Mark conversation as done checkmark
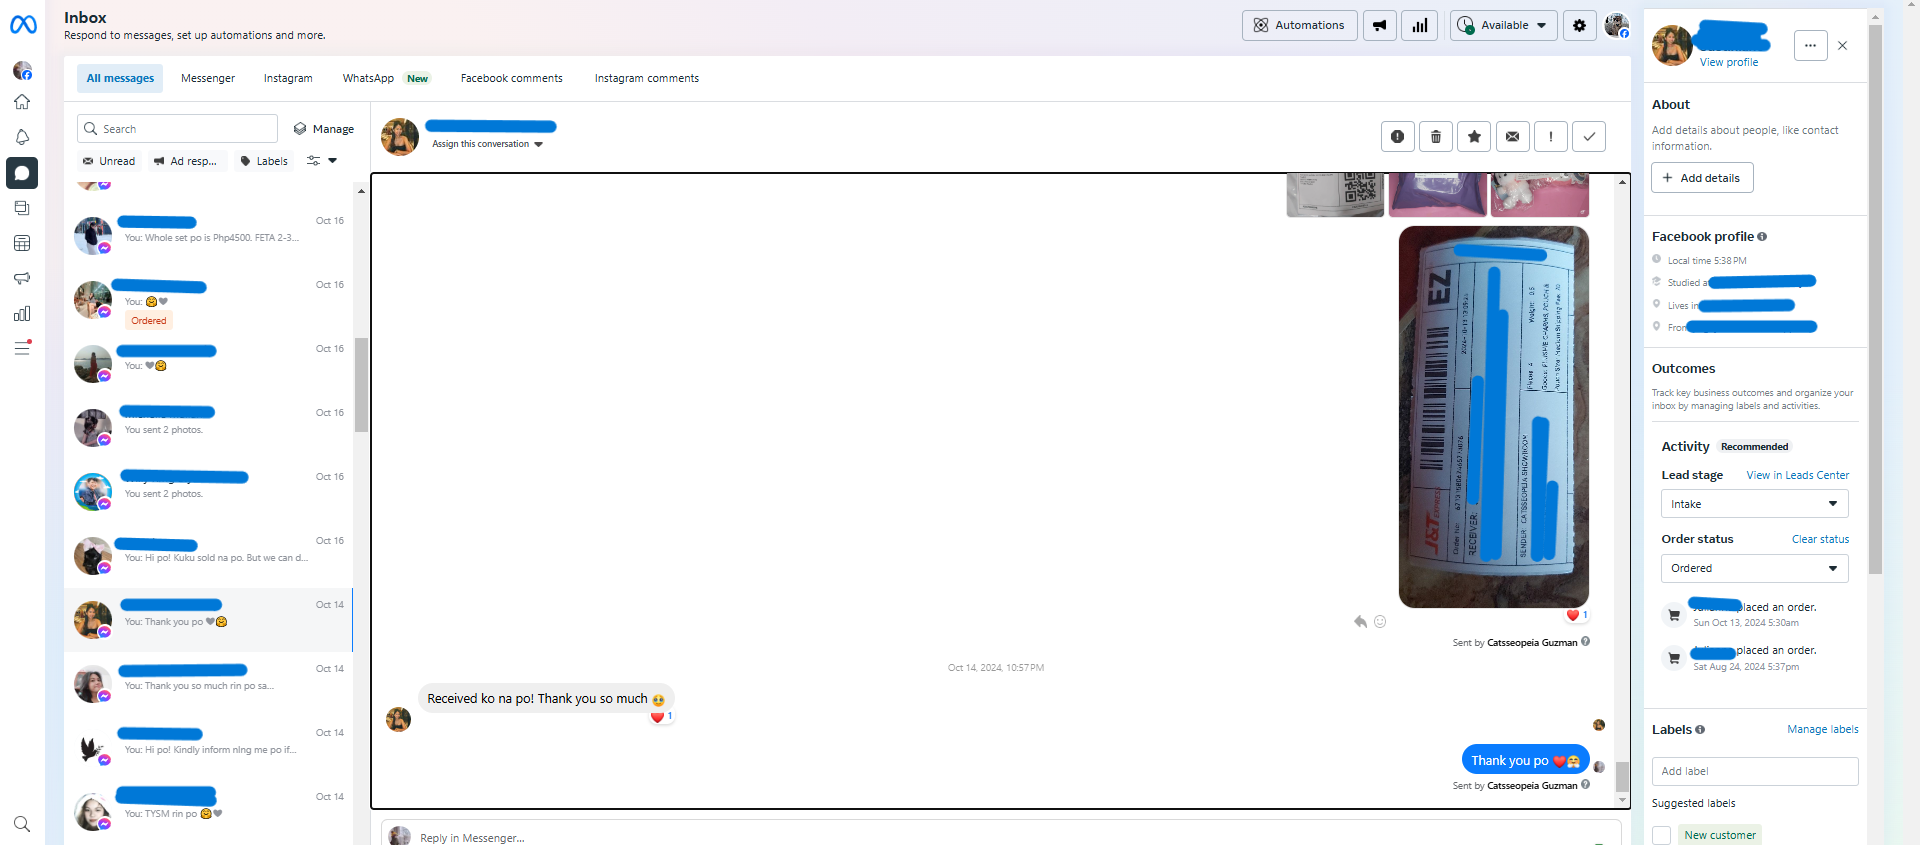The height and width of the screenshot is (845, 1920). click(1589, 137)
